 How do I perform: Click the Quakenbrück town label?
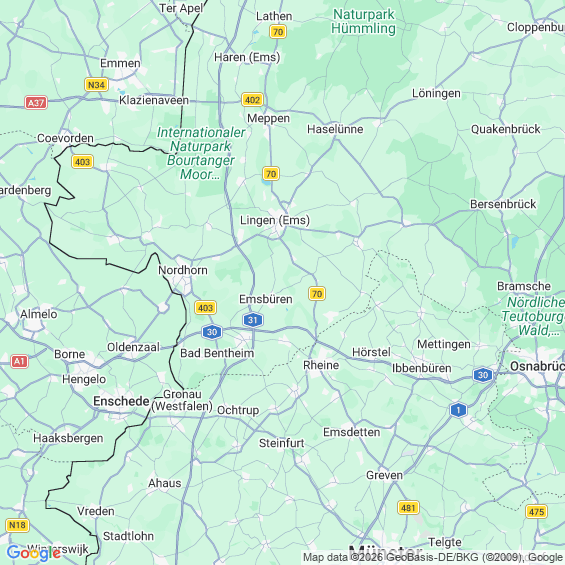506,129
